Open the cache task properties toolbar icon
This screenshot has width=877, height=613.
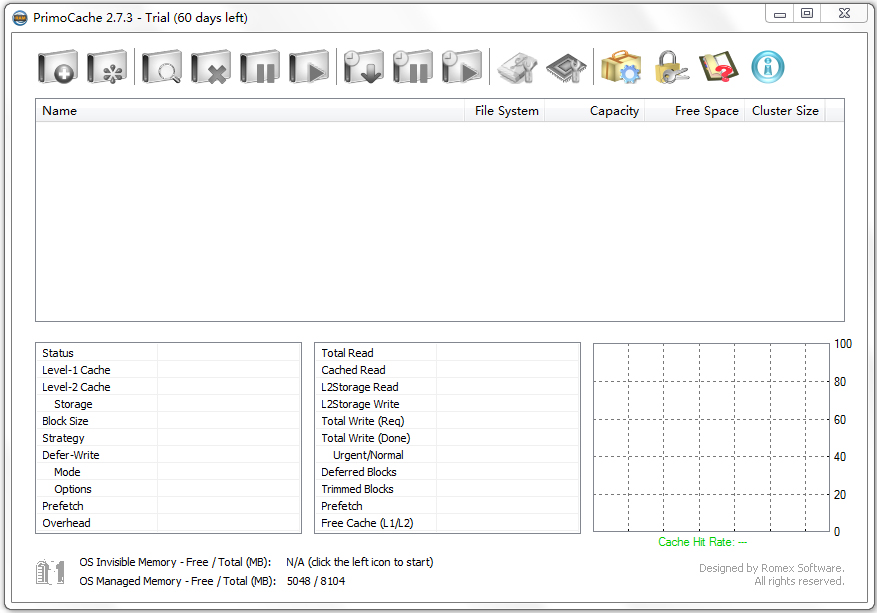[107, 68]
